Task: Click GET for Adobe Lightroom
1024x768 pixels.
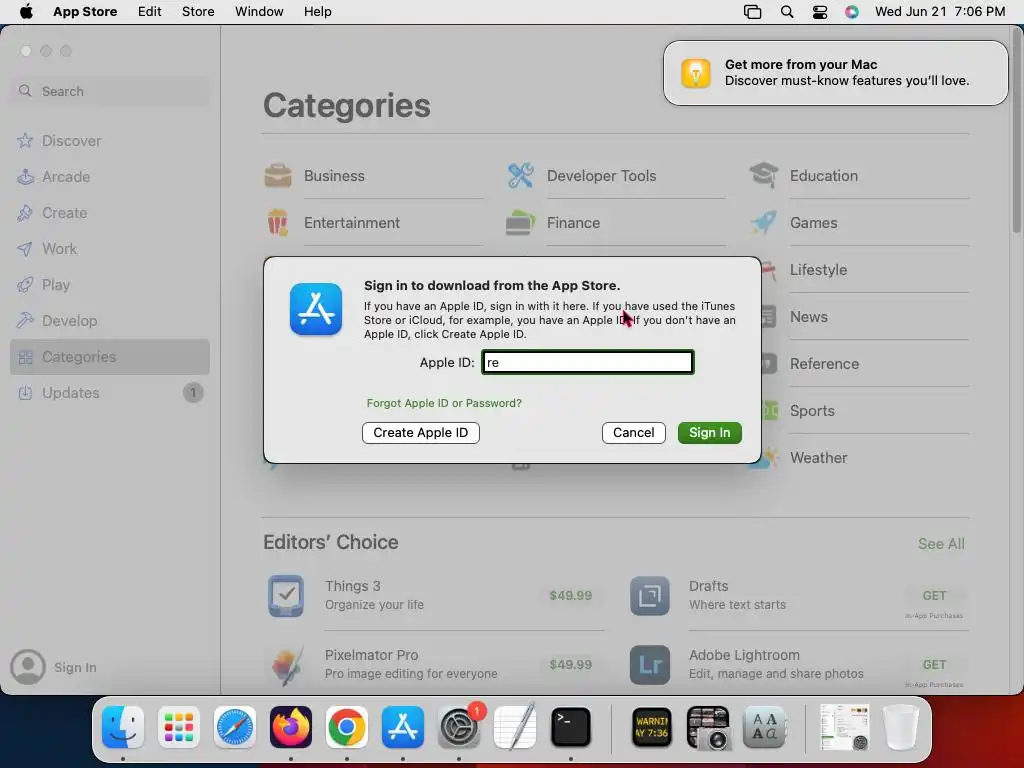Action: pyautogui.click(x=934, y=665)
